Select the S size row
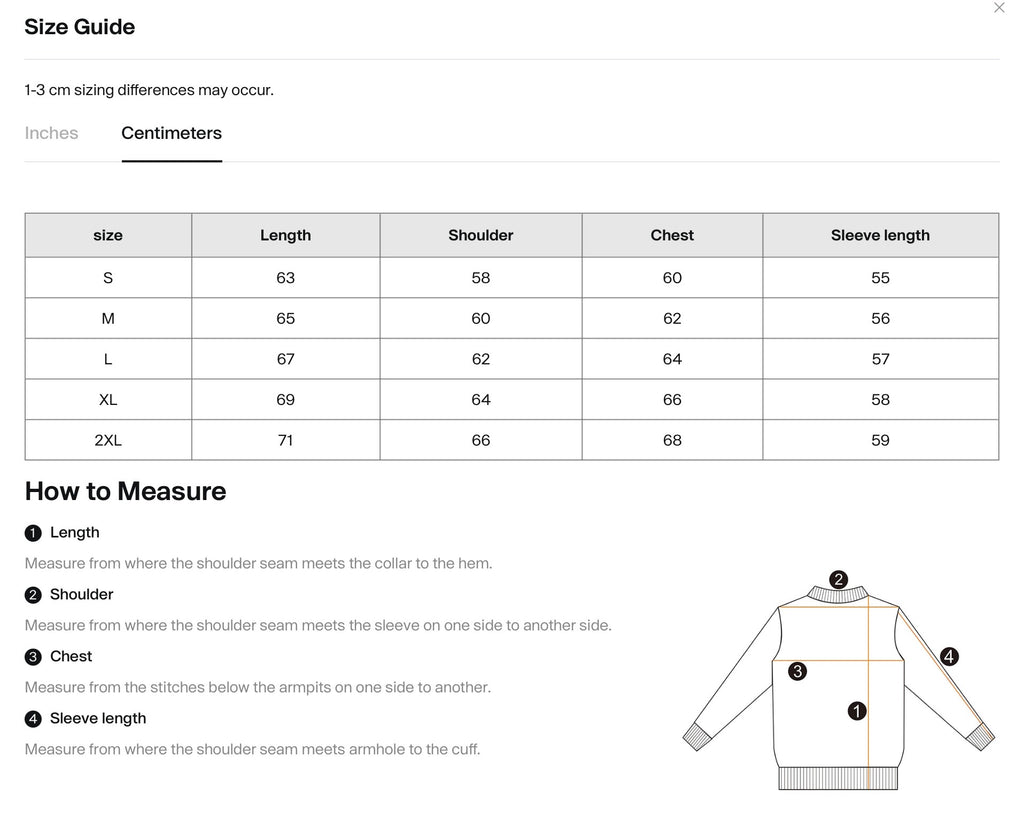This screenshot has width=1024, height=819. 108,277
